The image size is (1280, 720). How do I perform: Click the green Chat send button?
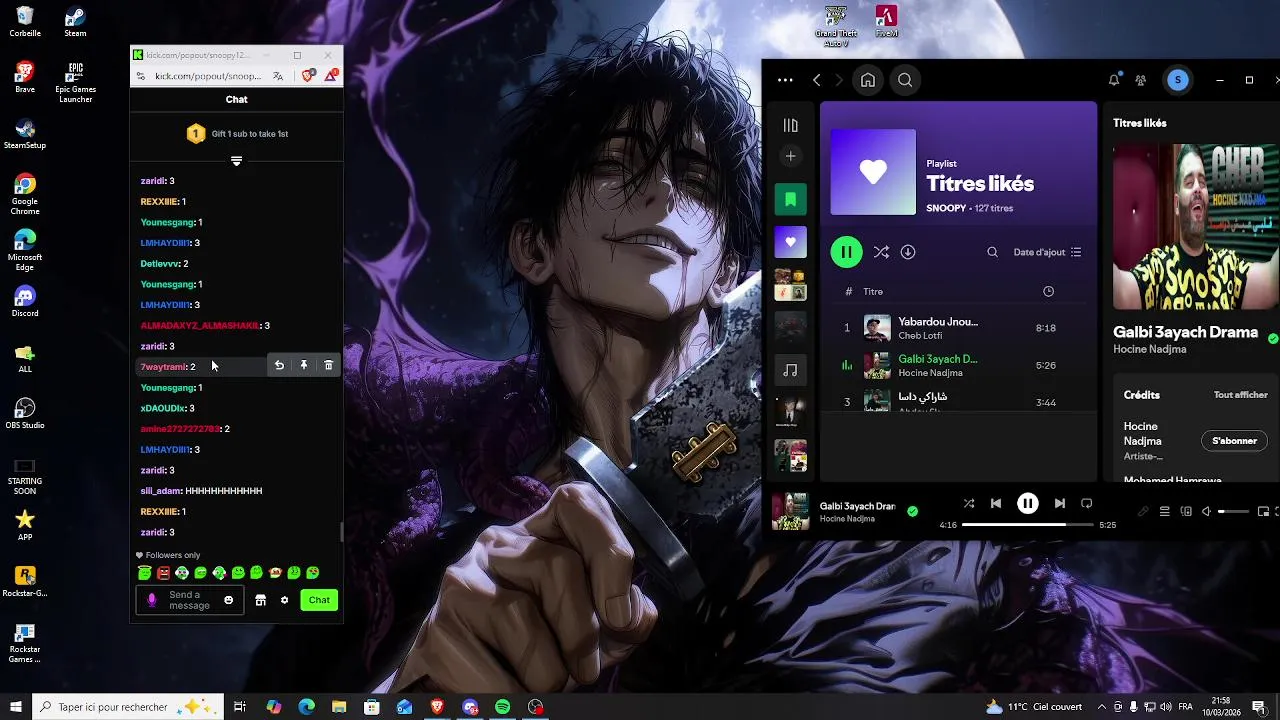(319, 600)
